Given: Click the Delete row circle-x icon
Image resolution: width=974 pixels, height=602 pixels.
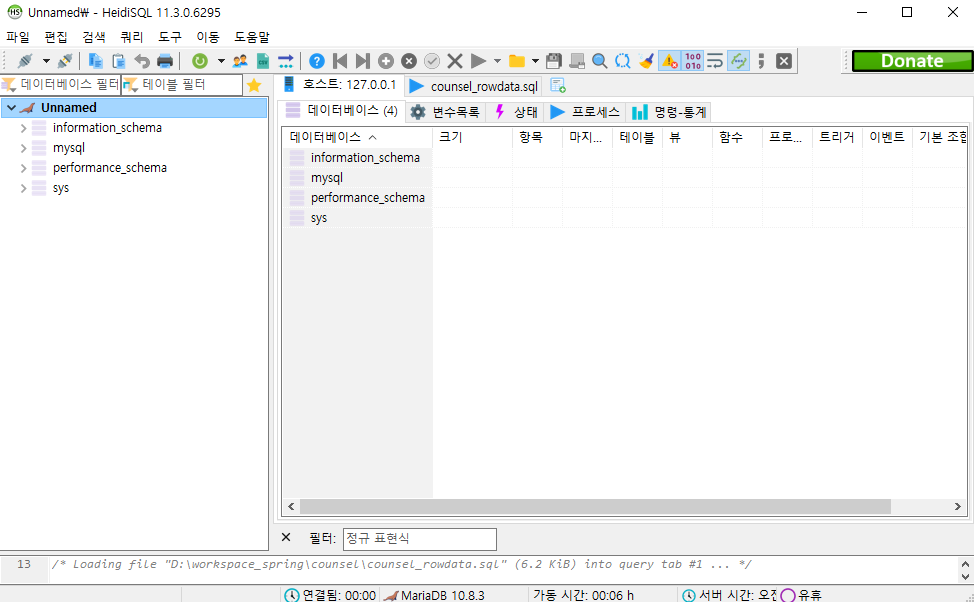Looking at the screenshot, I should (x=409, y=61).
